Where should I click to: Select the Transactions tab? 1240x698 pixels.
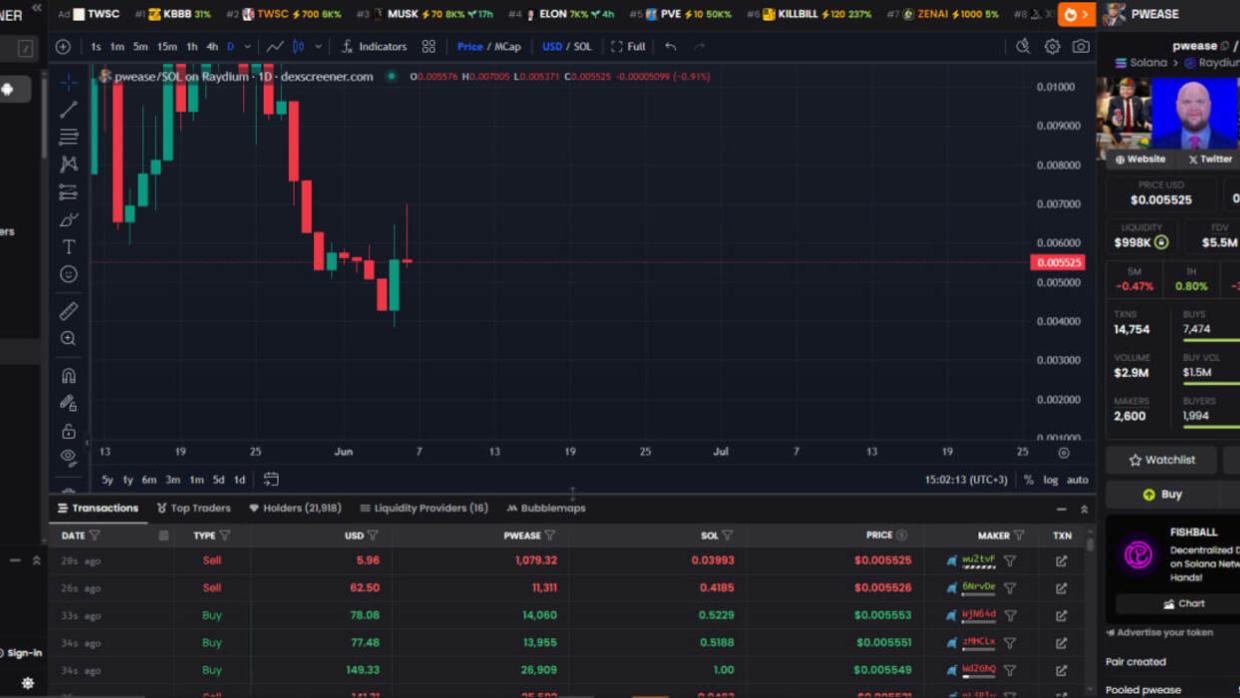tap(98, 508)
